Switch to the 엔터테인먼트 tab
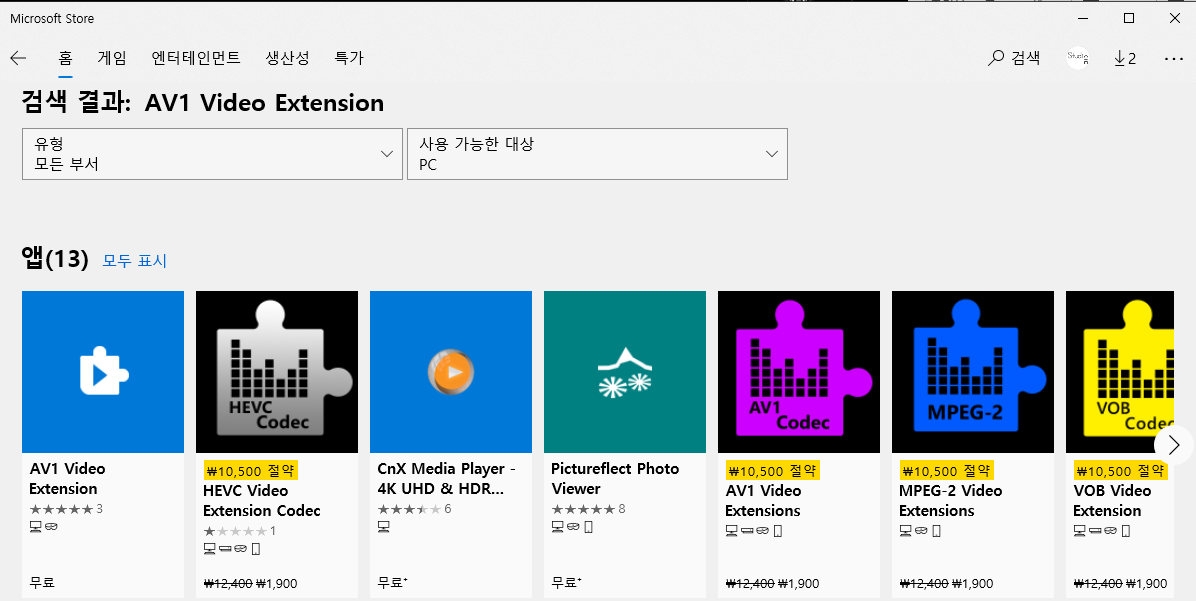Screen dimensions: 1196x601 coord(196,58)
